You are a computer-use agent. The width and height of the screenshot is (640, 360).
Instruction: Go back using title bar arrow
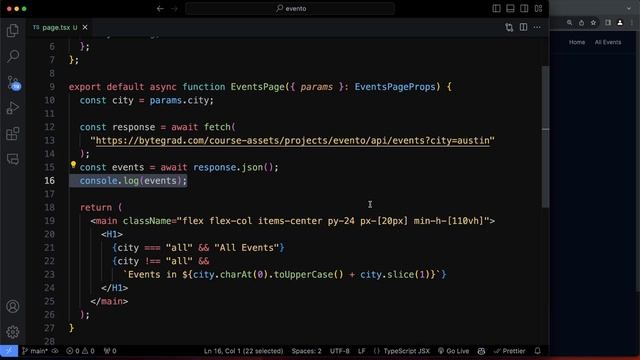coord(160,9)
